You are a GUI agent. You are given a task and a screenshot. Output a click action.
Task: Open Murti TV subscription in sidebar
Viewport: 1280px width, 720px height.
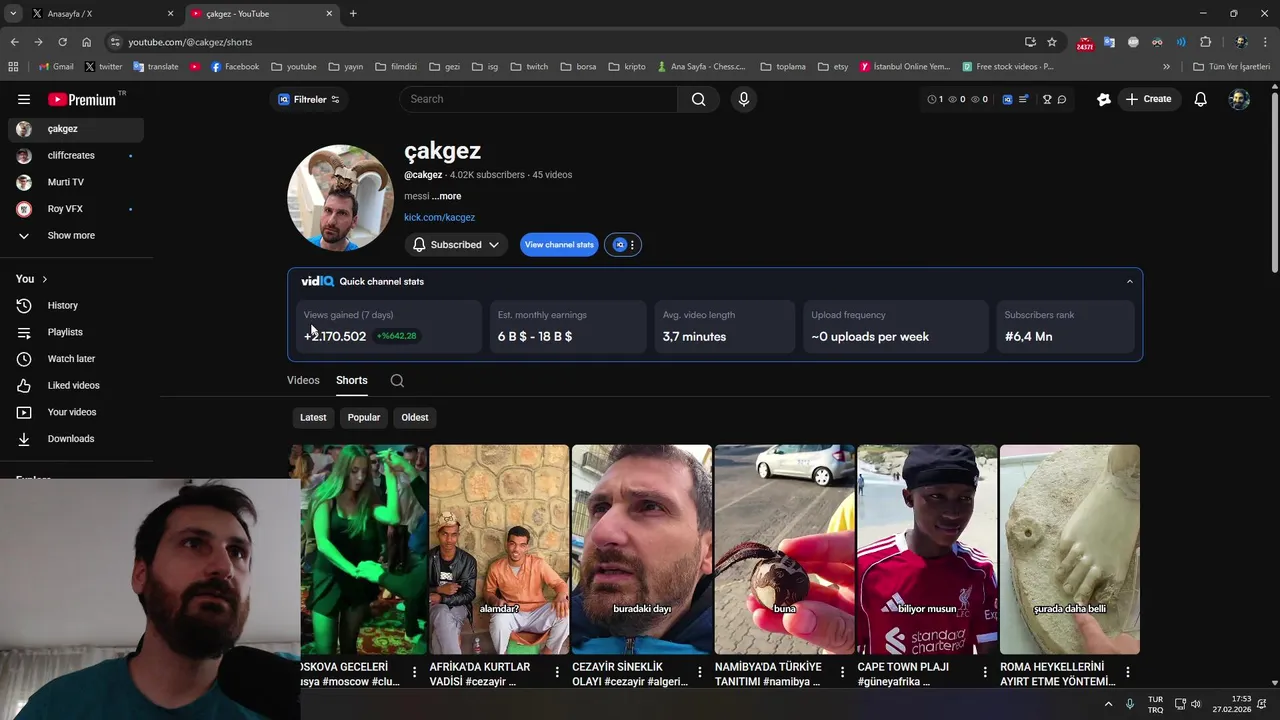pos(76,182)
